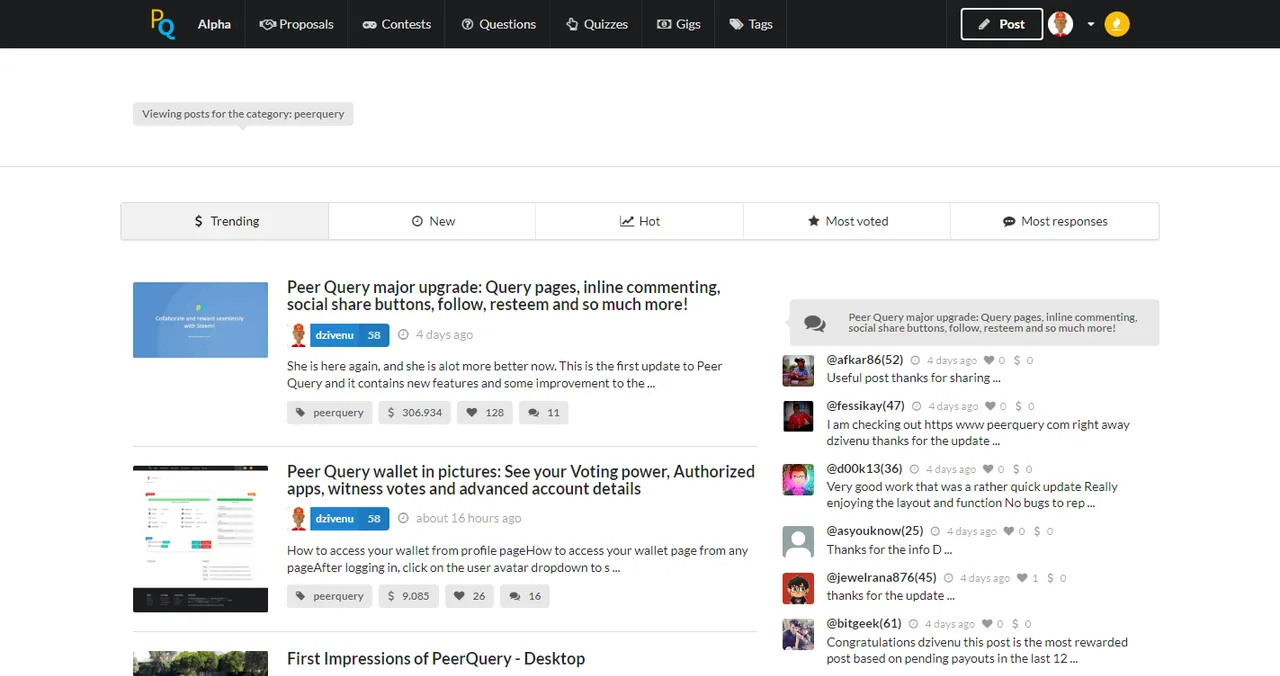Viewport: 1280px width, 676px height.
Task: Like the comment by @afkar86
Action: coord(989,360)
